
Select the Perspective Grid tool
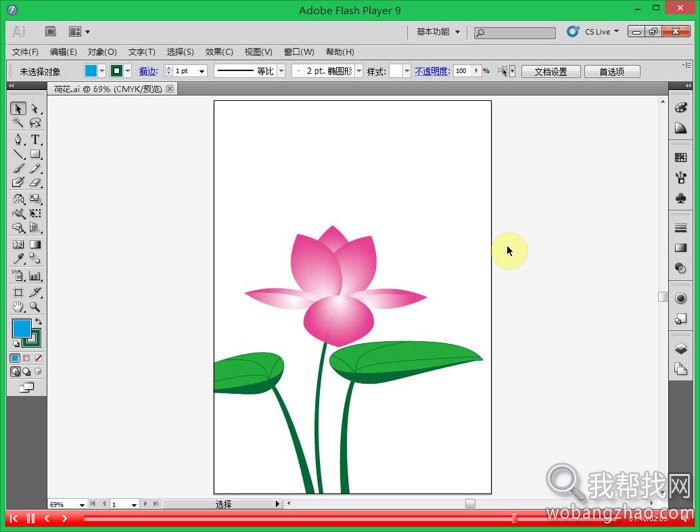[x=35, y=228]
